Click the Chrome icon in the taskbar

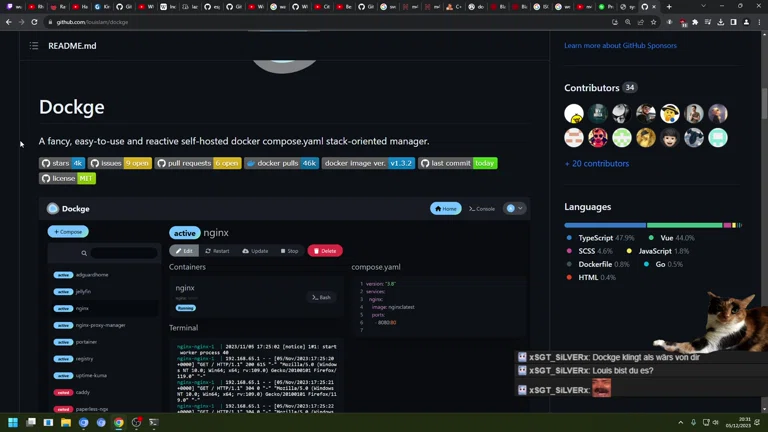(x=118, y=423)
